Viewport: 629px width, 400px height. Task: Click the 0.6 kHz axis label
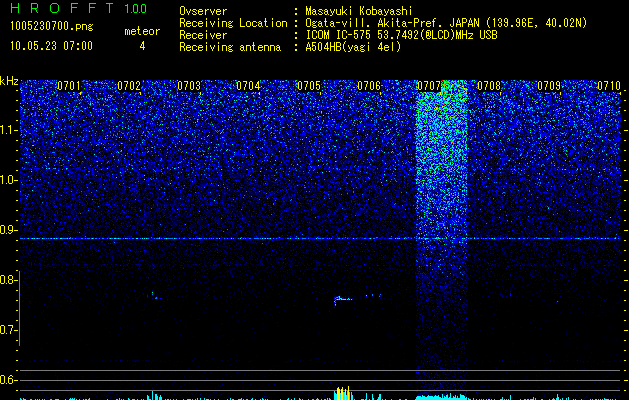pyautogui.click(x=8, y=380)
